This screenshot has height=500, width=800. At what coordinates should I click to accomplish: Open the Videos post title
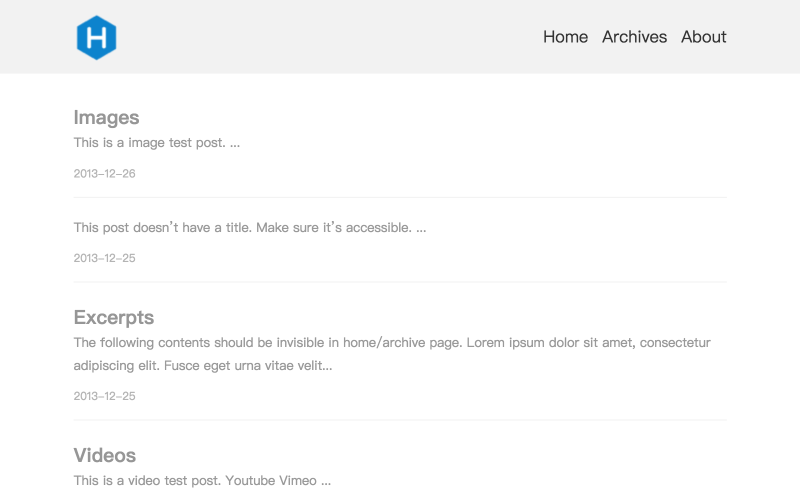coord(104,456)
